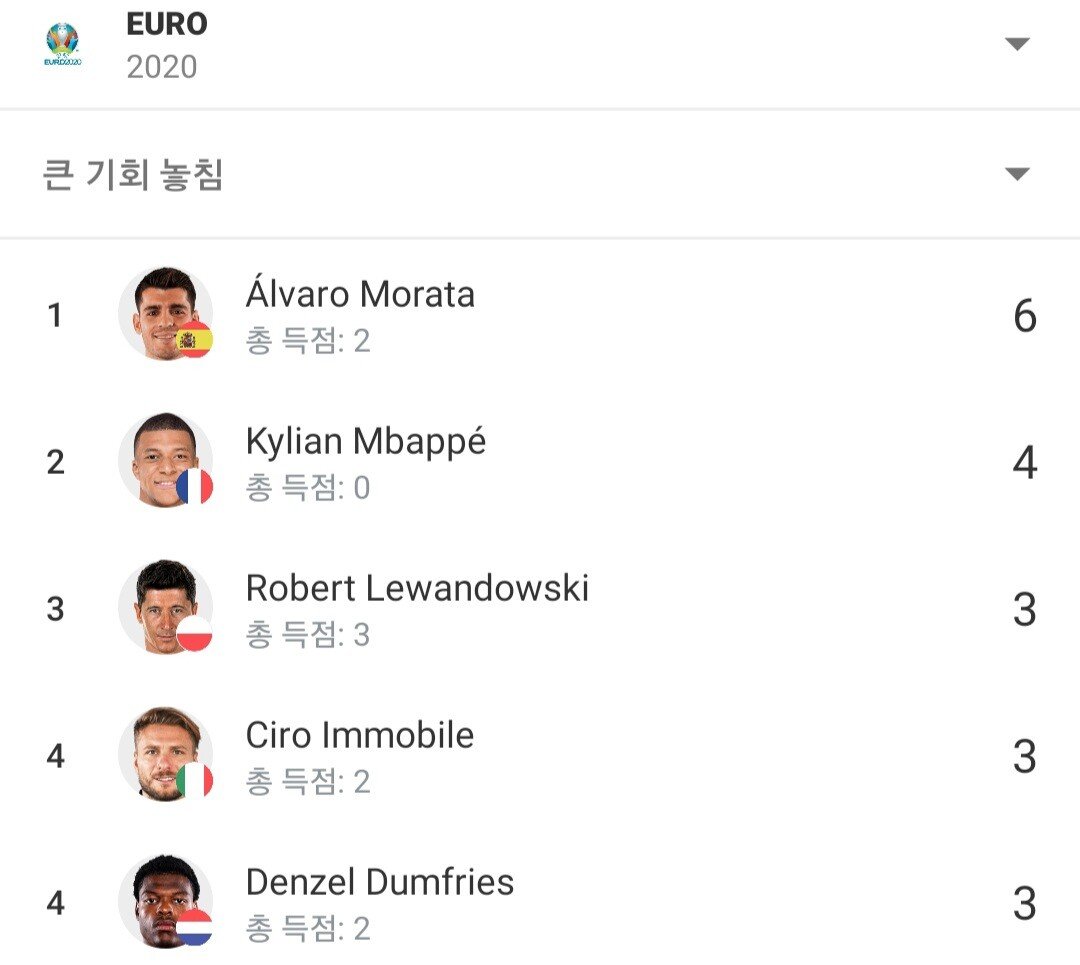1080x965 pixels.
Task: Open Robert Lewandowski's avatar
Action: coord(160,604)
